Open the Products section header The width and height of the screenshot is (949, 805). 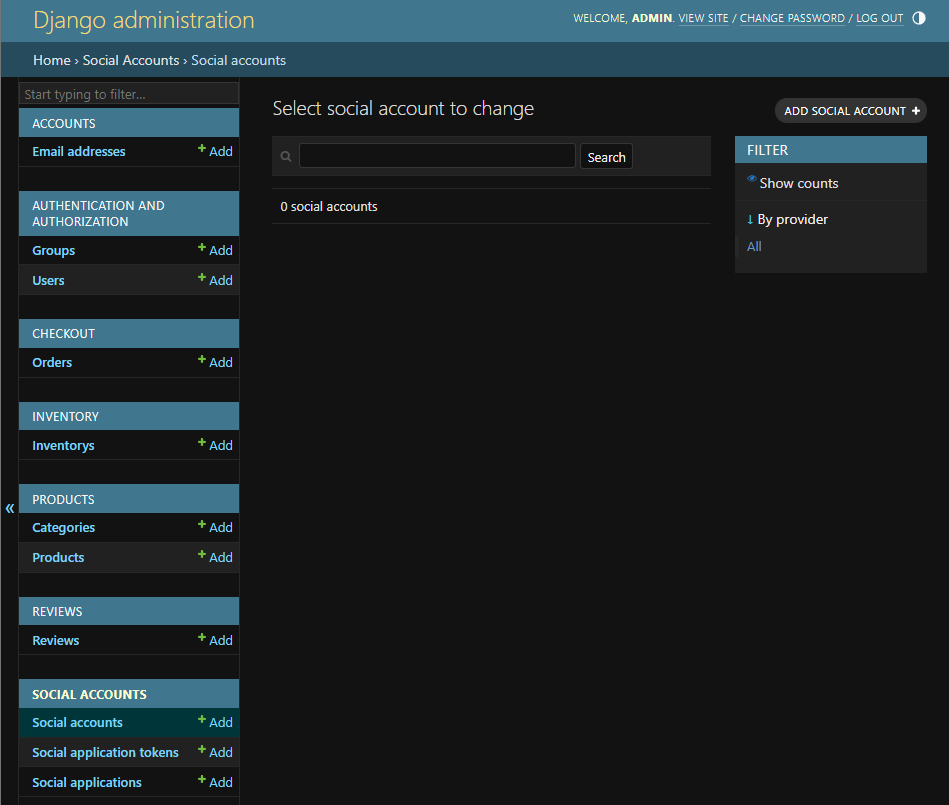pos(63,499)
